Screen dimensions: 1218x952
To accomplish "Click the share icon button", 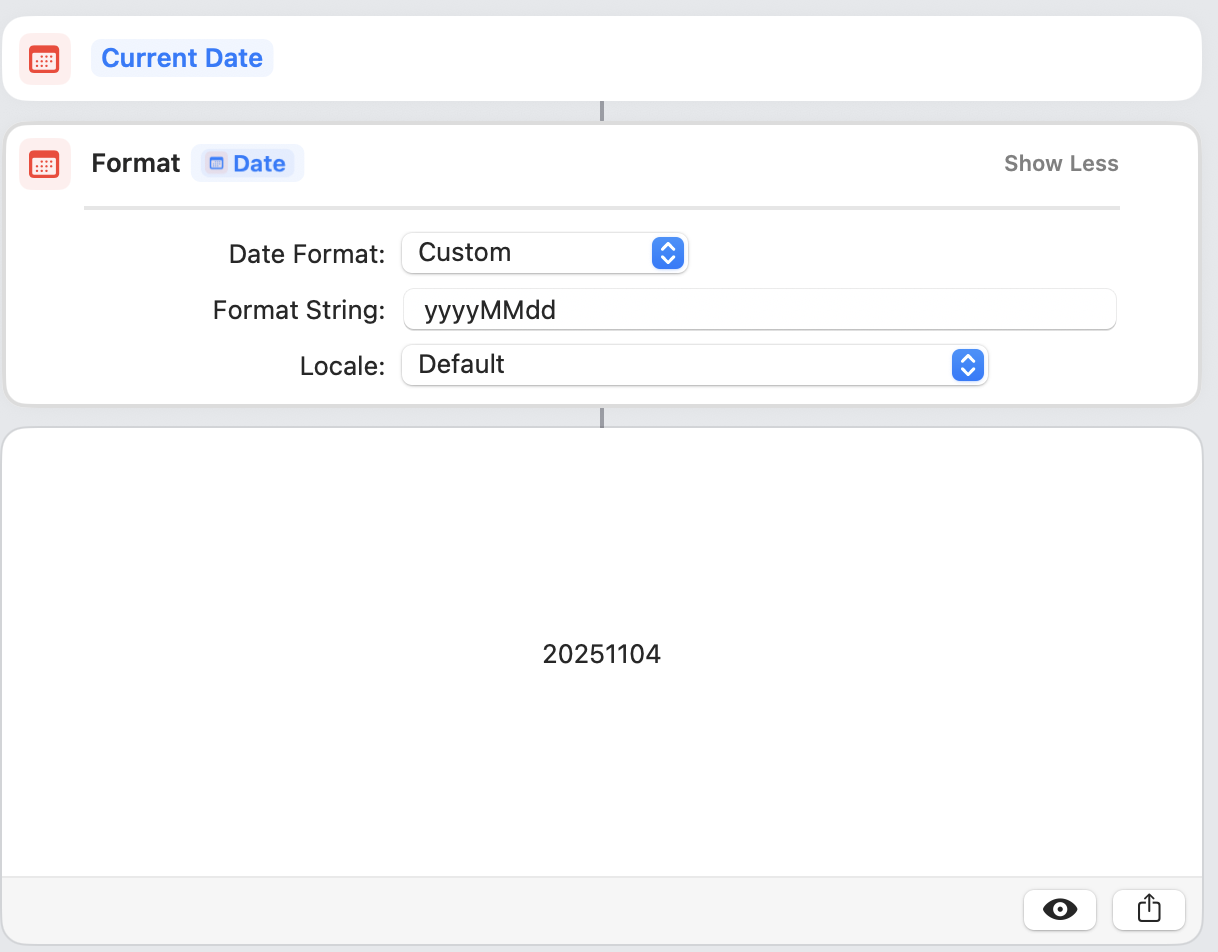I will pyautogui.click(x=1149, y=909).
